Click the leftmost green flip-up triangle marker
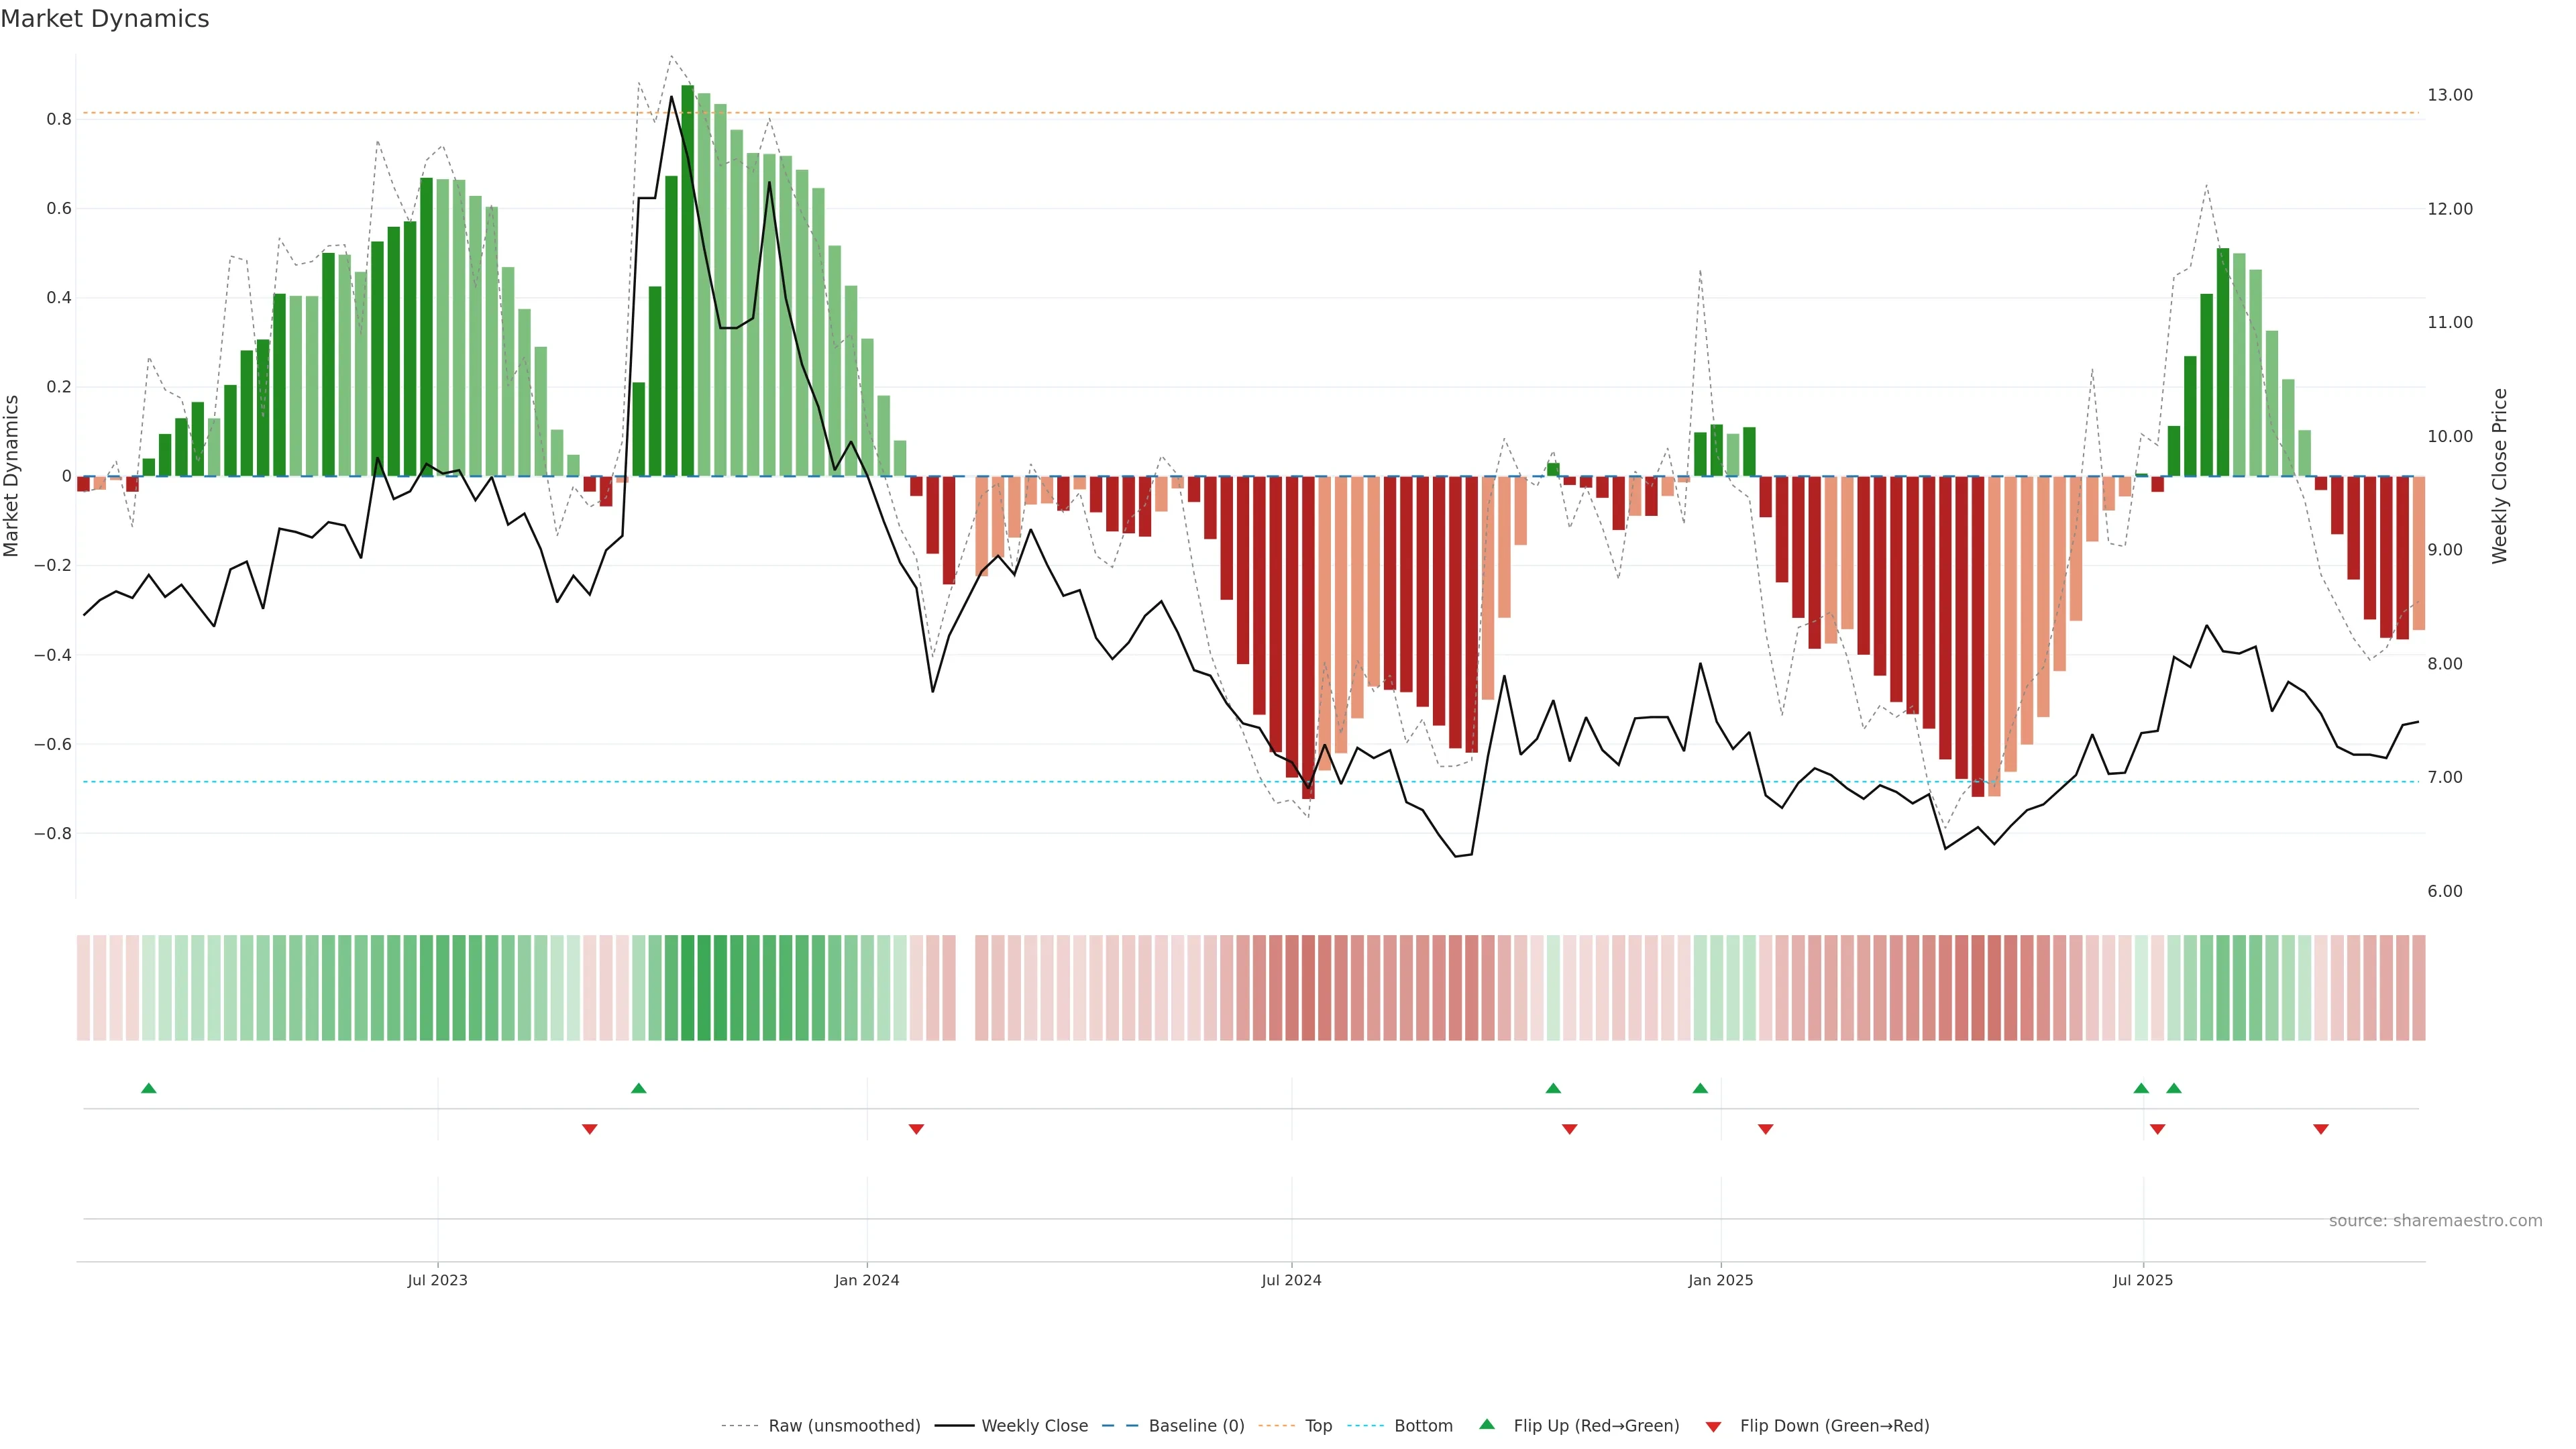Viewport: 2576px width, 1449px height. (x=149, y=1088)
